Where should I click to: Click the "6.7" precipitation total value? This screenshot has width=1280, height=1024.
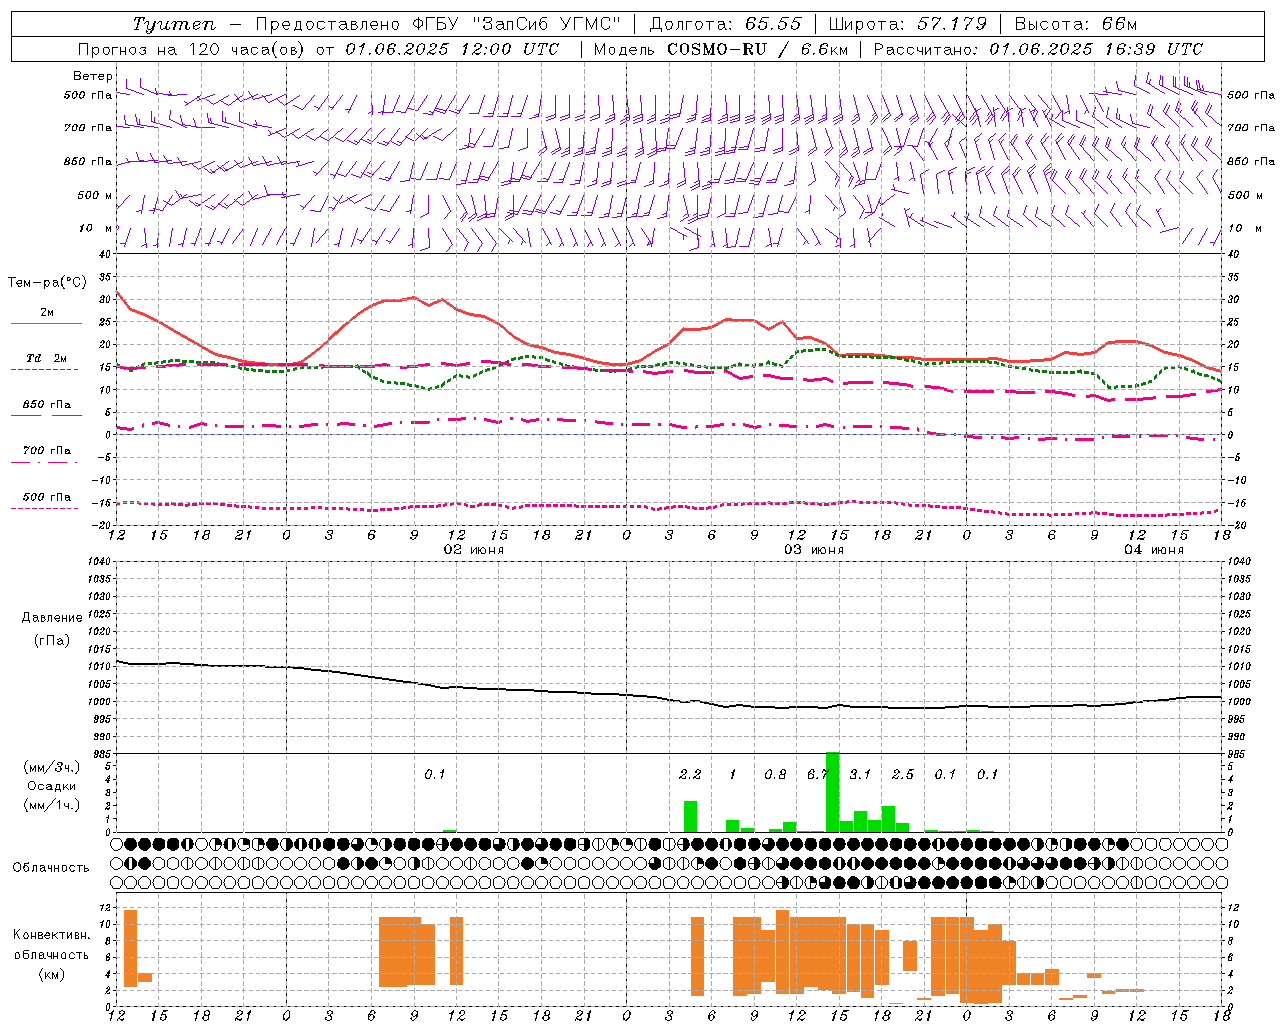818,774
